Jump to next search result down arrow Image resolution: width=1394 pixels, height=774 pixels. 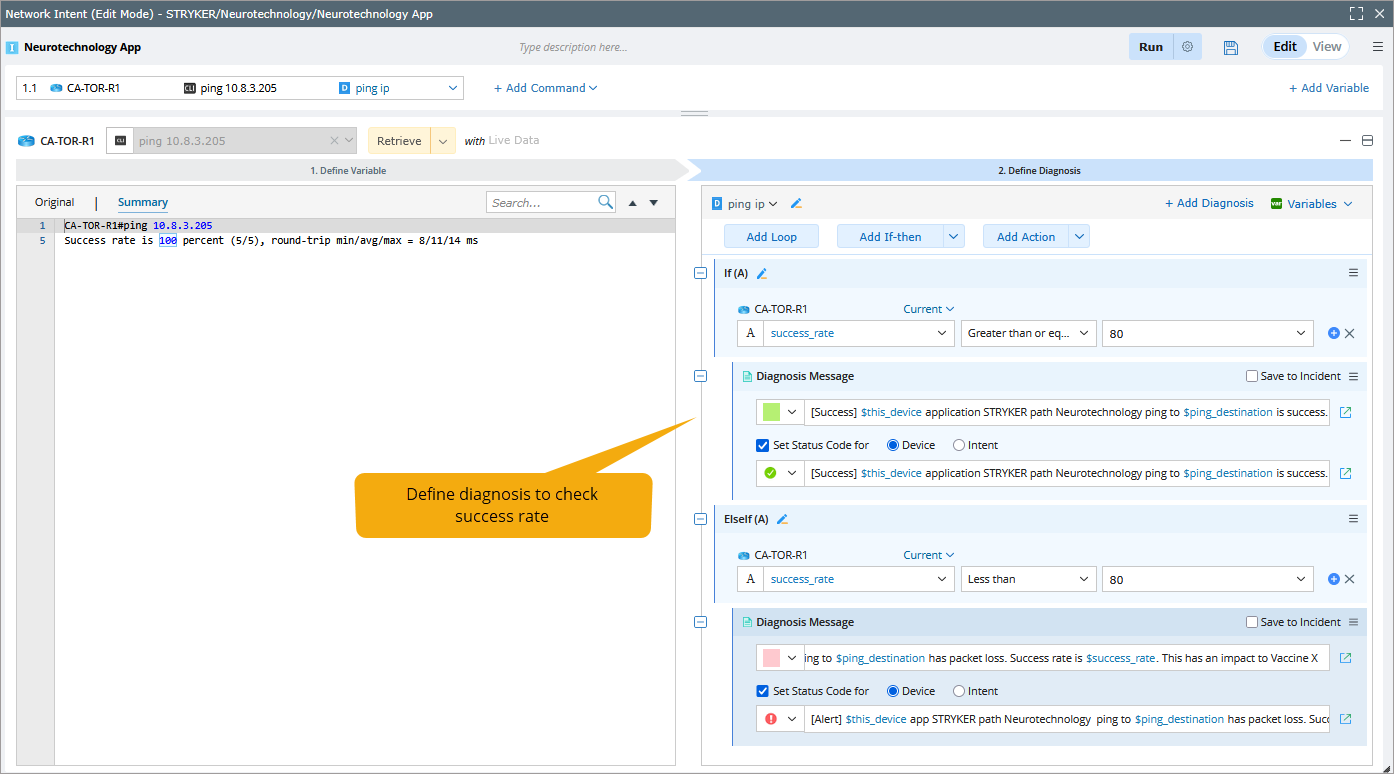(654, 203)
